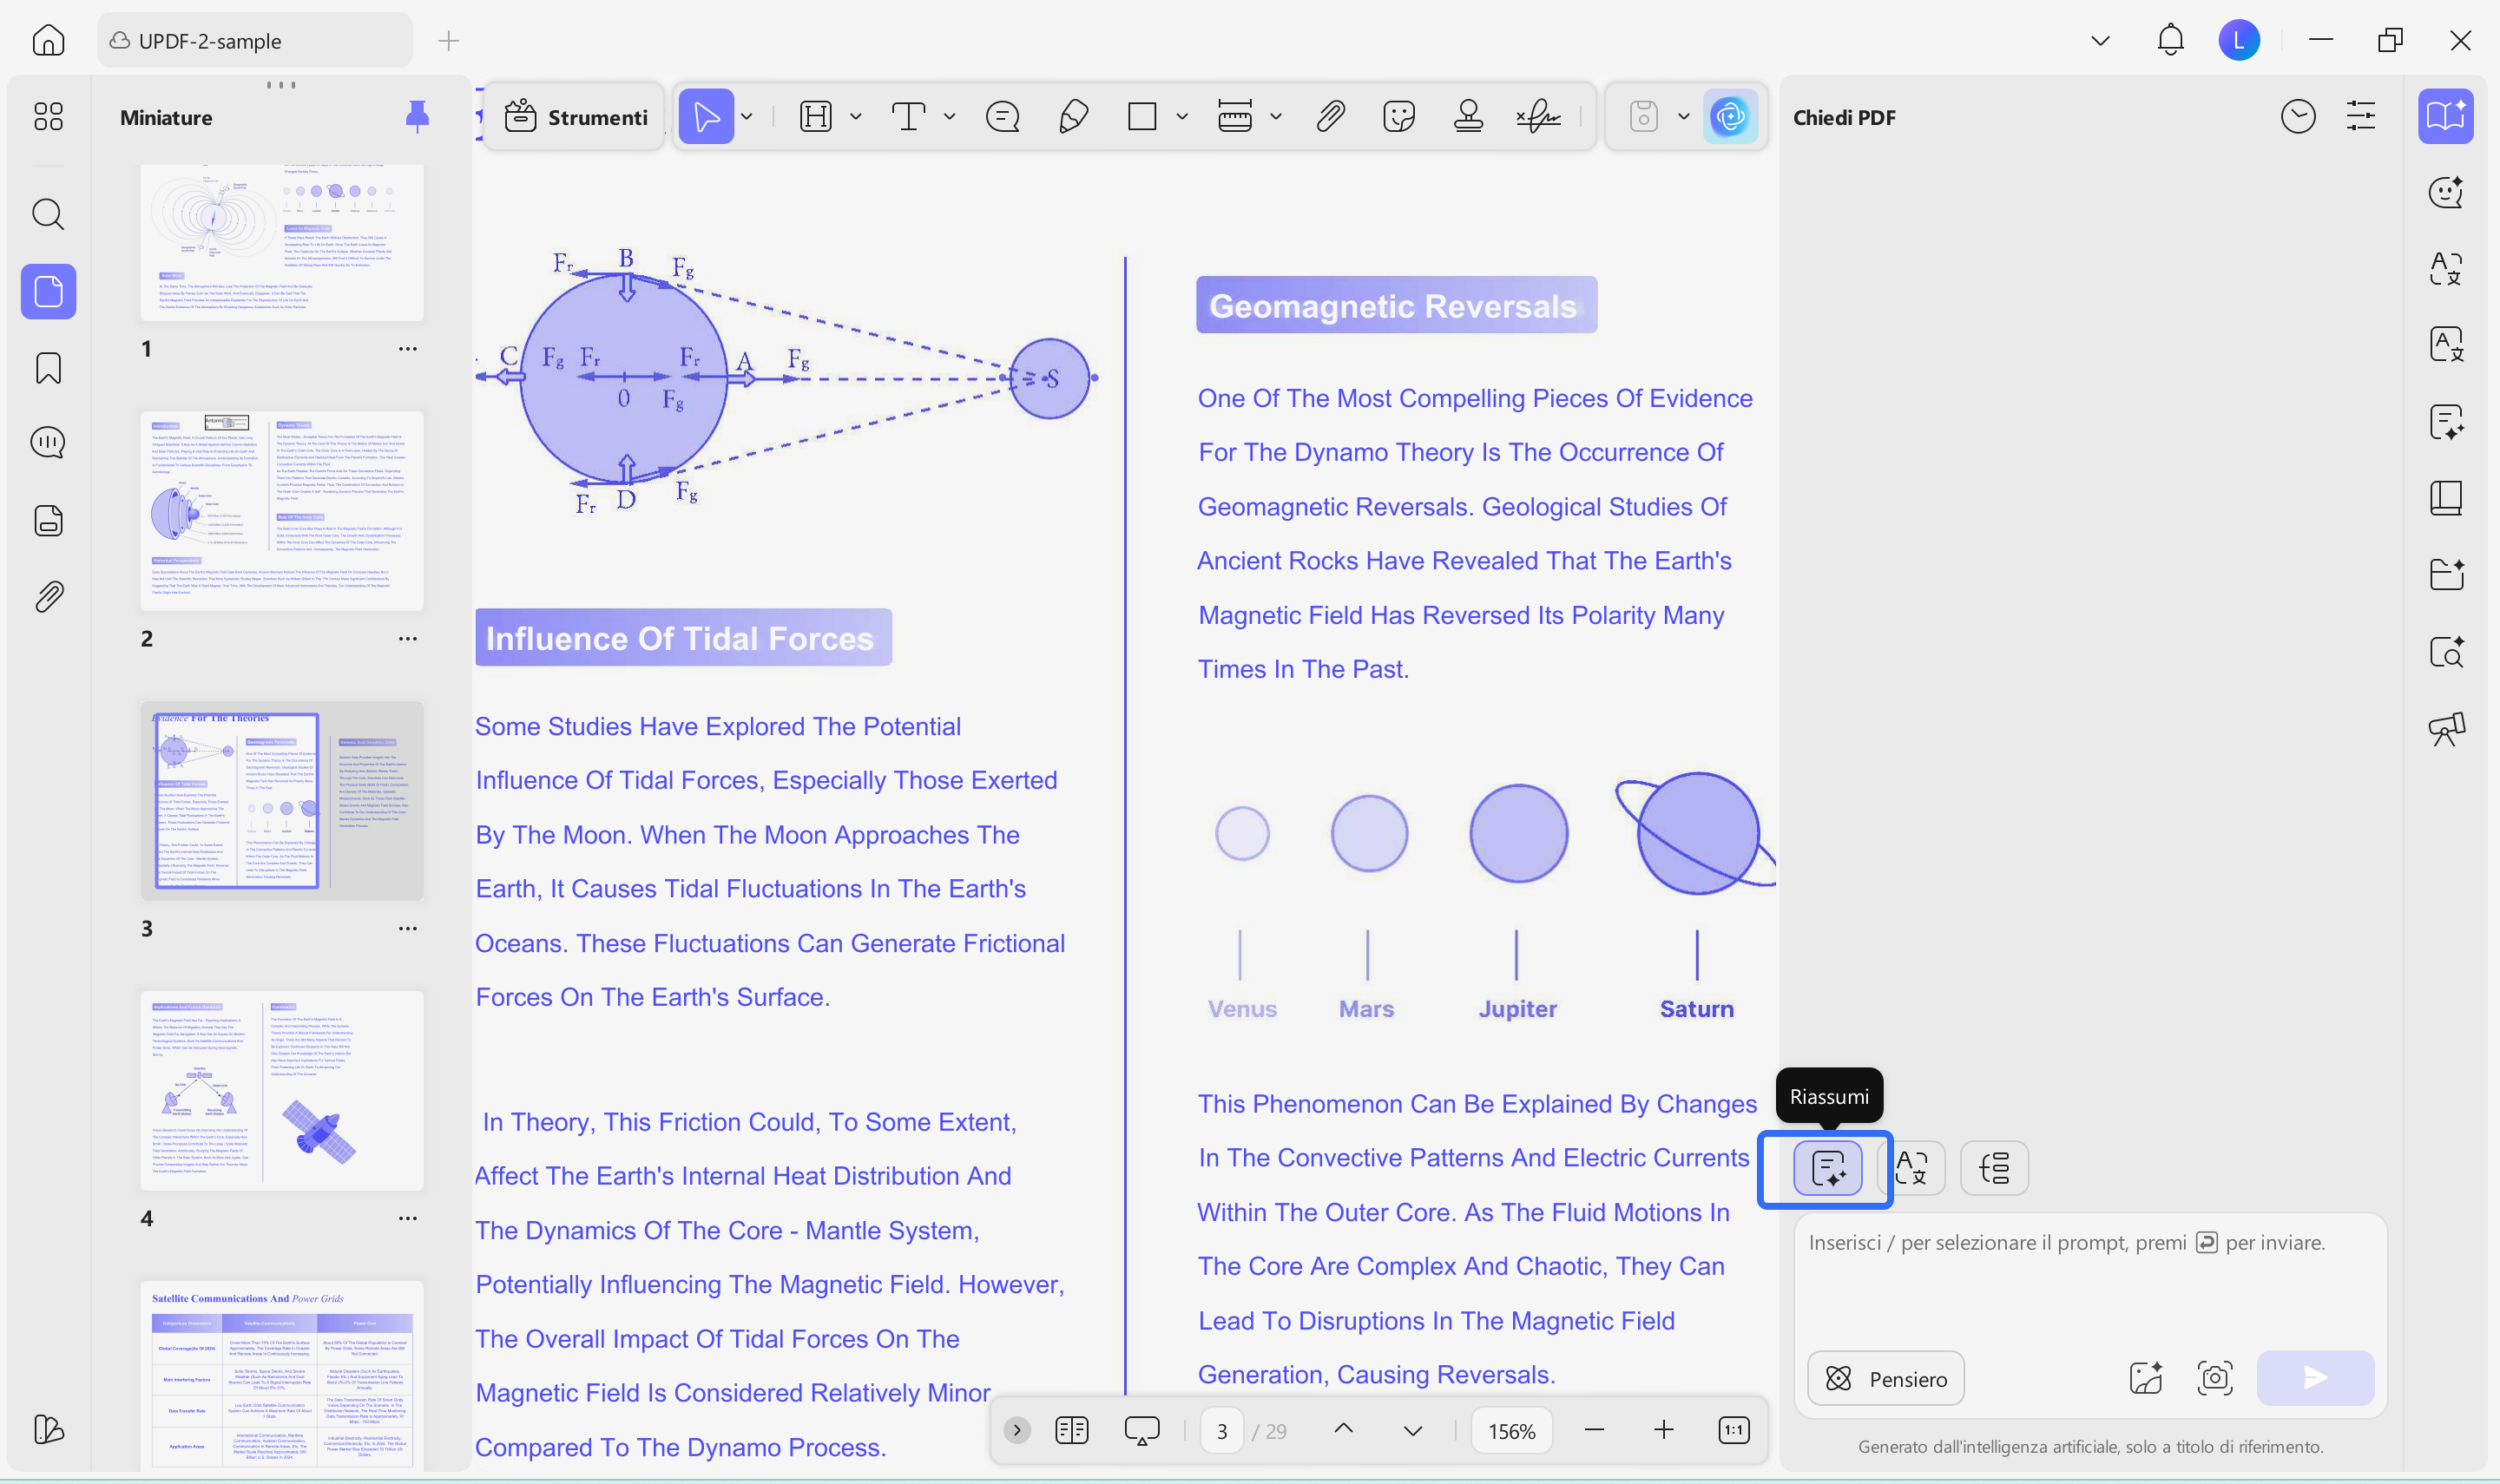Open the thumbnail grid view in left sidebar
2500x1484 pixels.
[48, 117]
